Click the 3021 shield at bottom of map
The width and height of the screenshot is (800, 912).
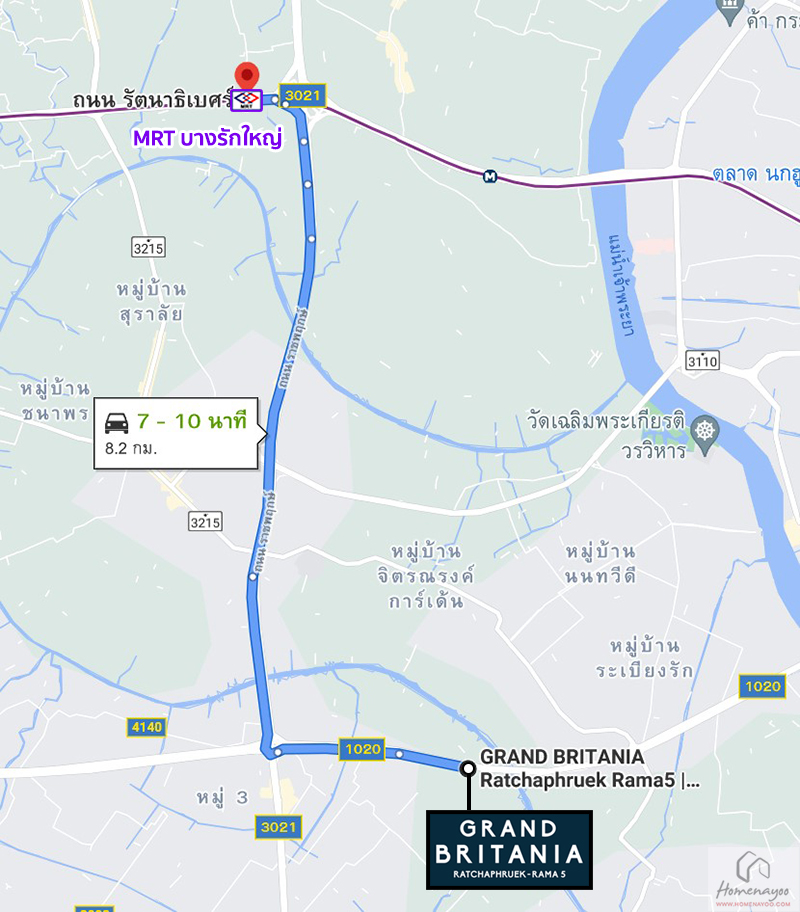pyautogui.click(x=278, y=827)
